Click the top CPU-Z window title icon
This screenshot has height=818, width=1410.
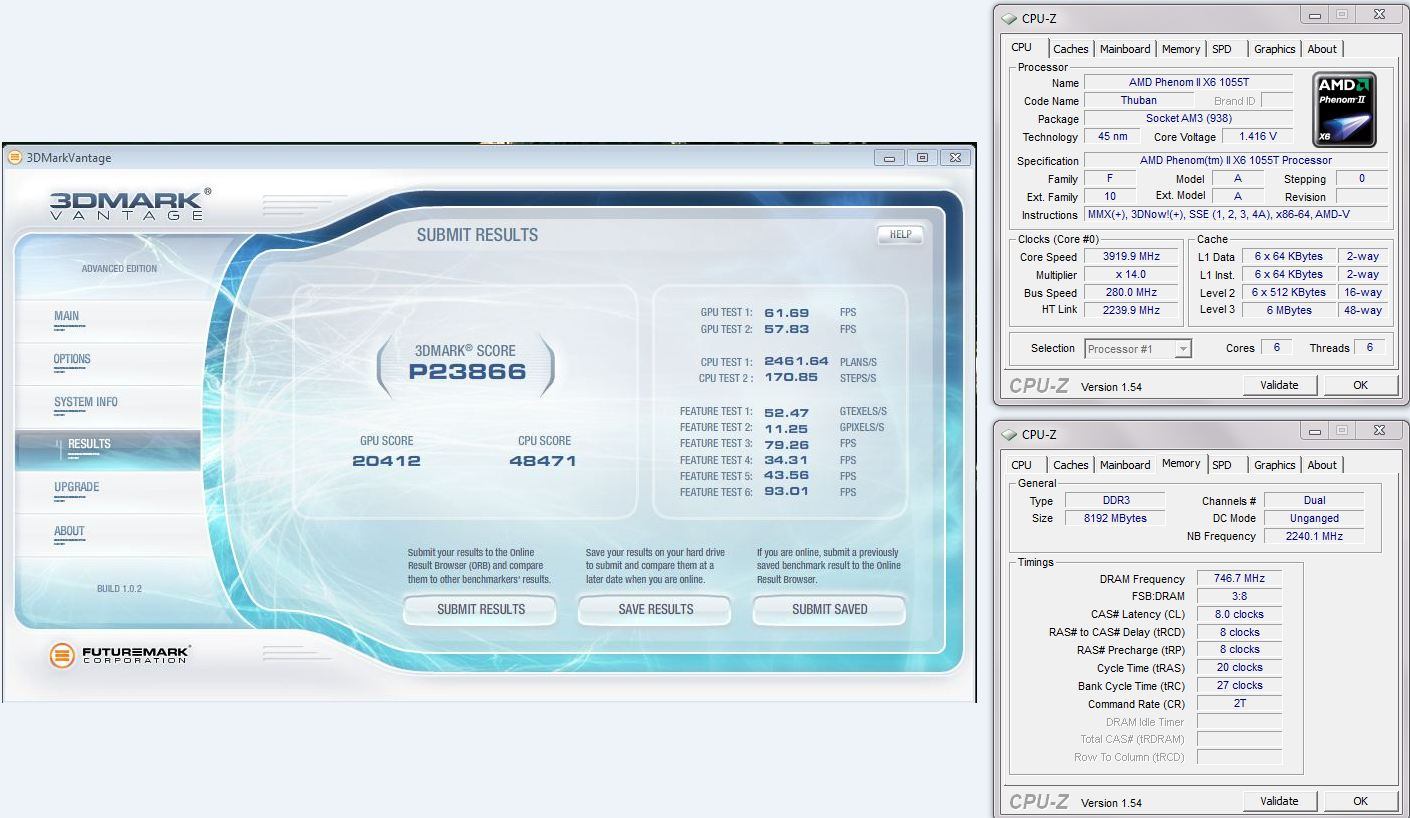1009,18
